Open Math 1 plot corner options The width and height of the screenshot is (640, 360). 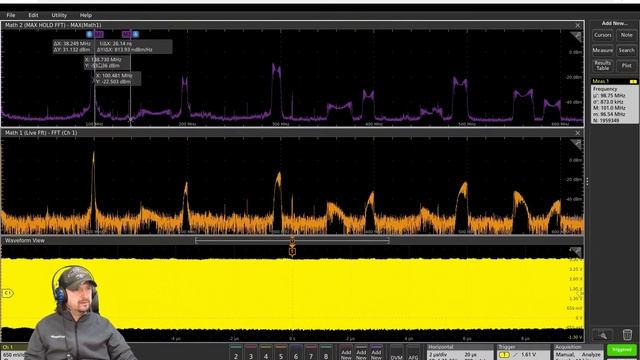[576, 144]
